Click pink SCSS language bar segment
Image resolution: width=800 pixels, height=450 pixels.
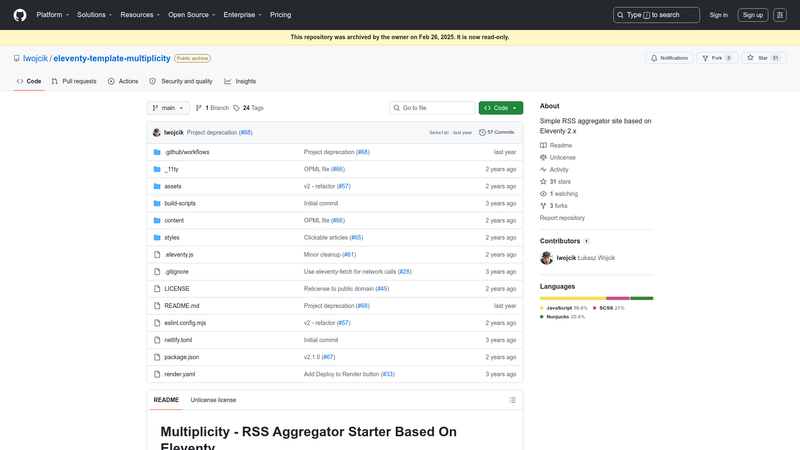pyautogui.click(x=618, y=298)
